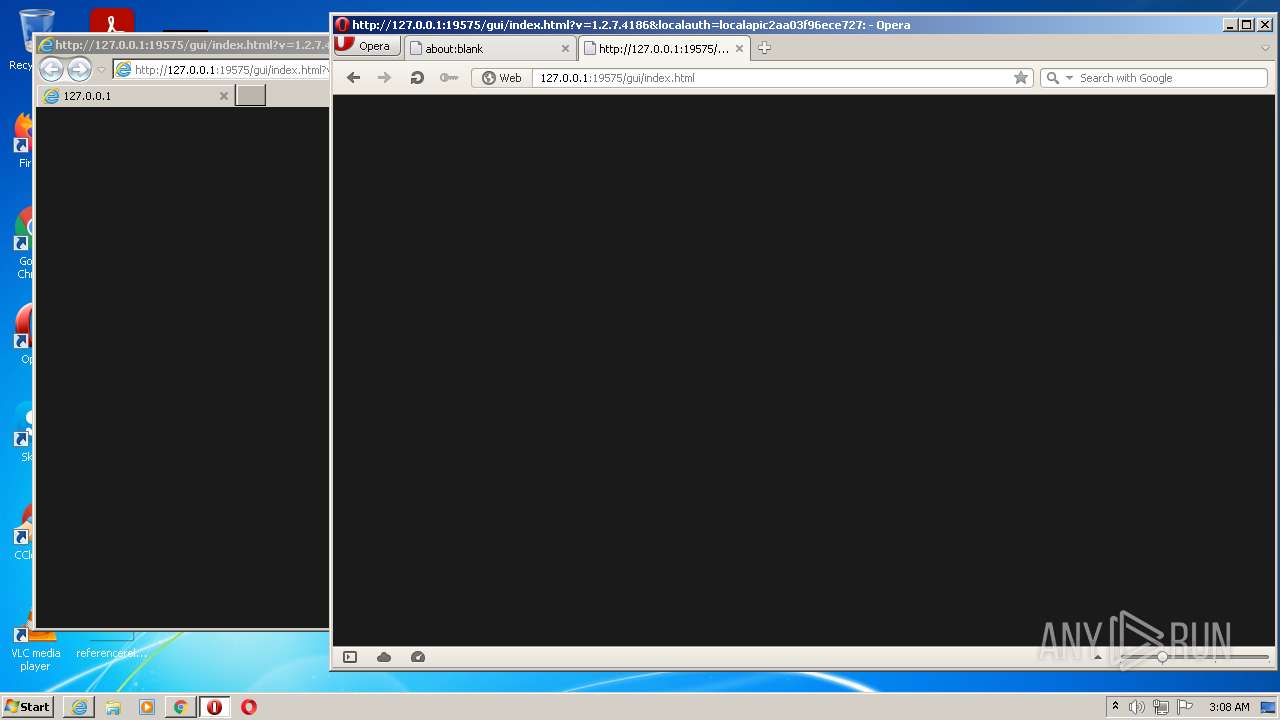The image size is (1280, 720).
Task: Toggle Opera panels button in status bar
Action: coord(350,657)
